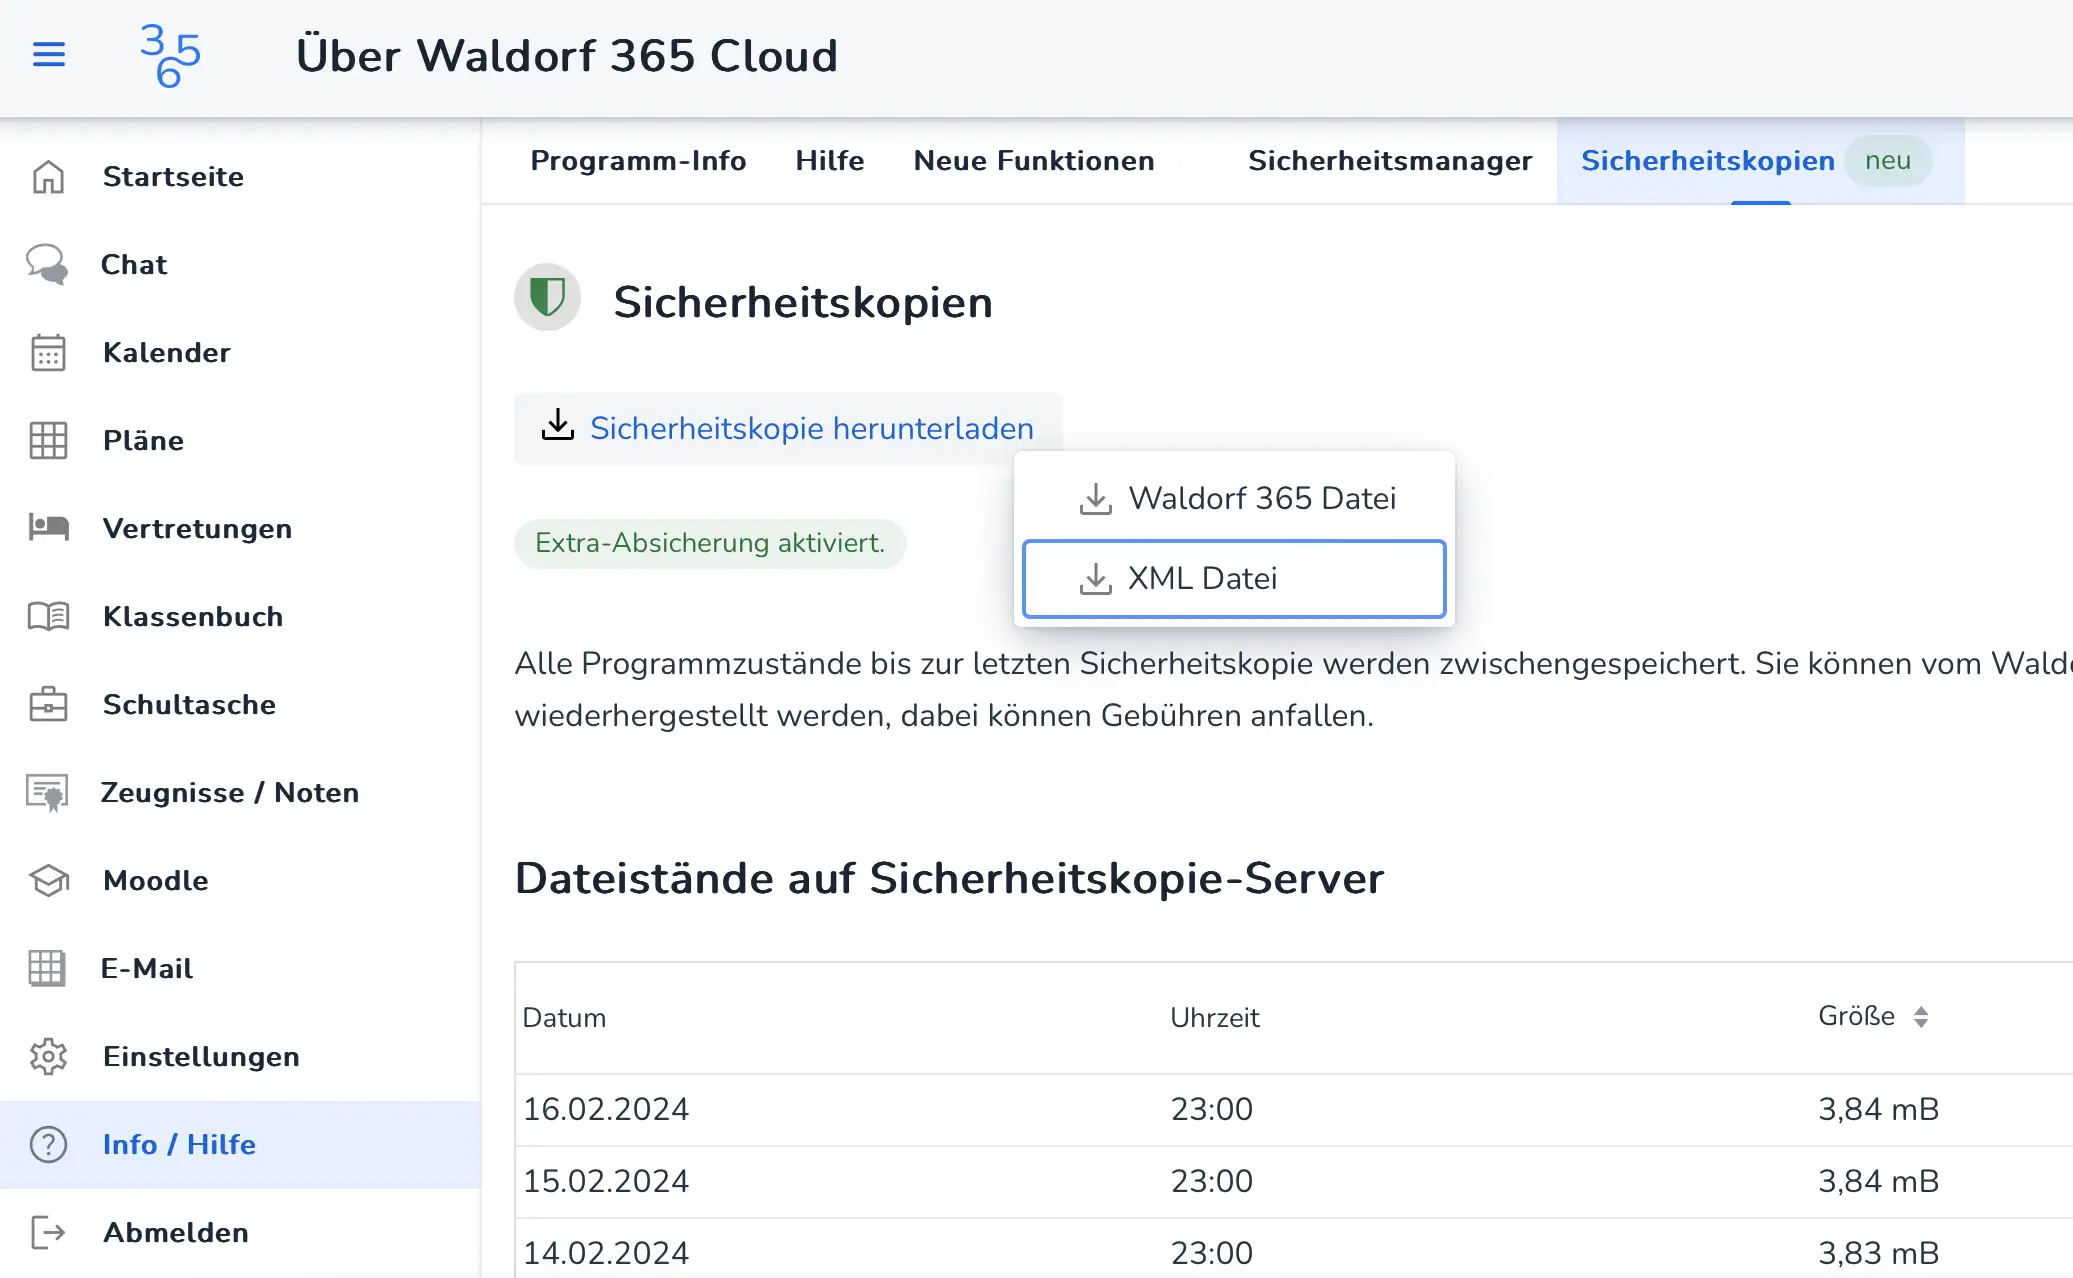
Task: Open Schultasche from sidebar
Action: coord(240,705)
